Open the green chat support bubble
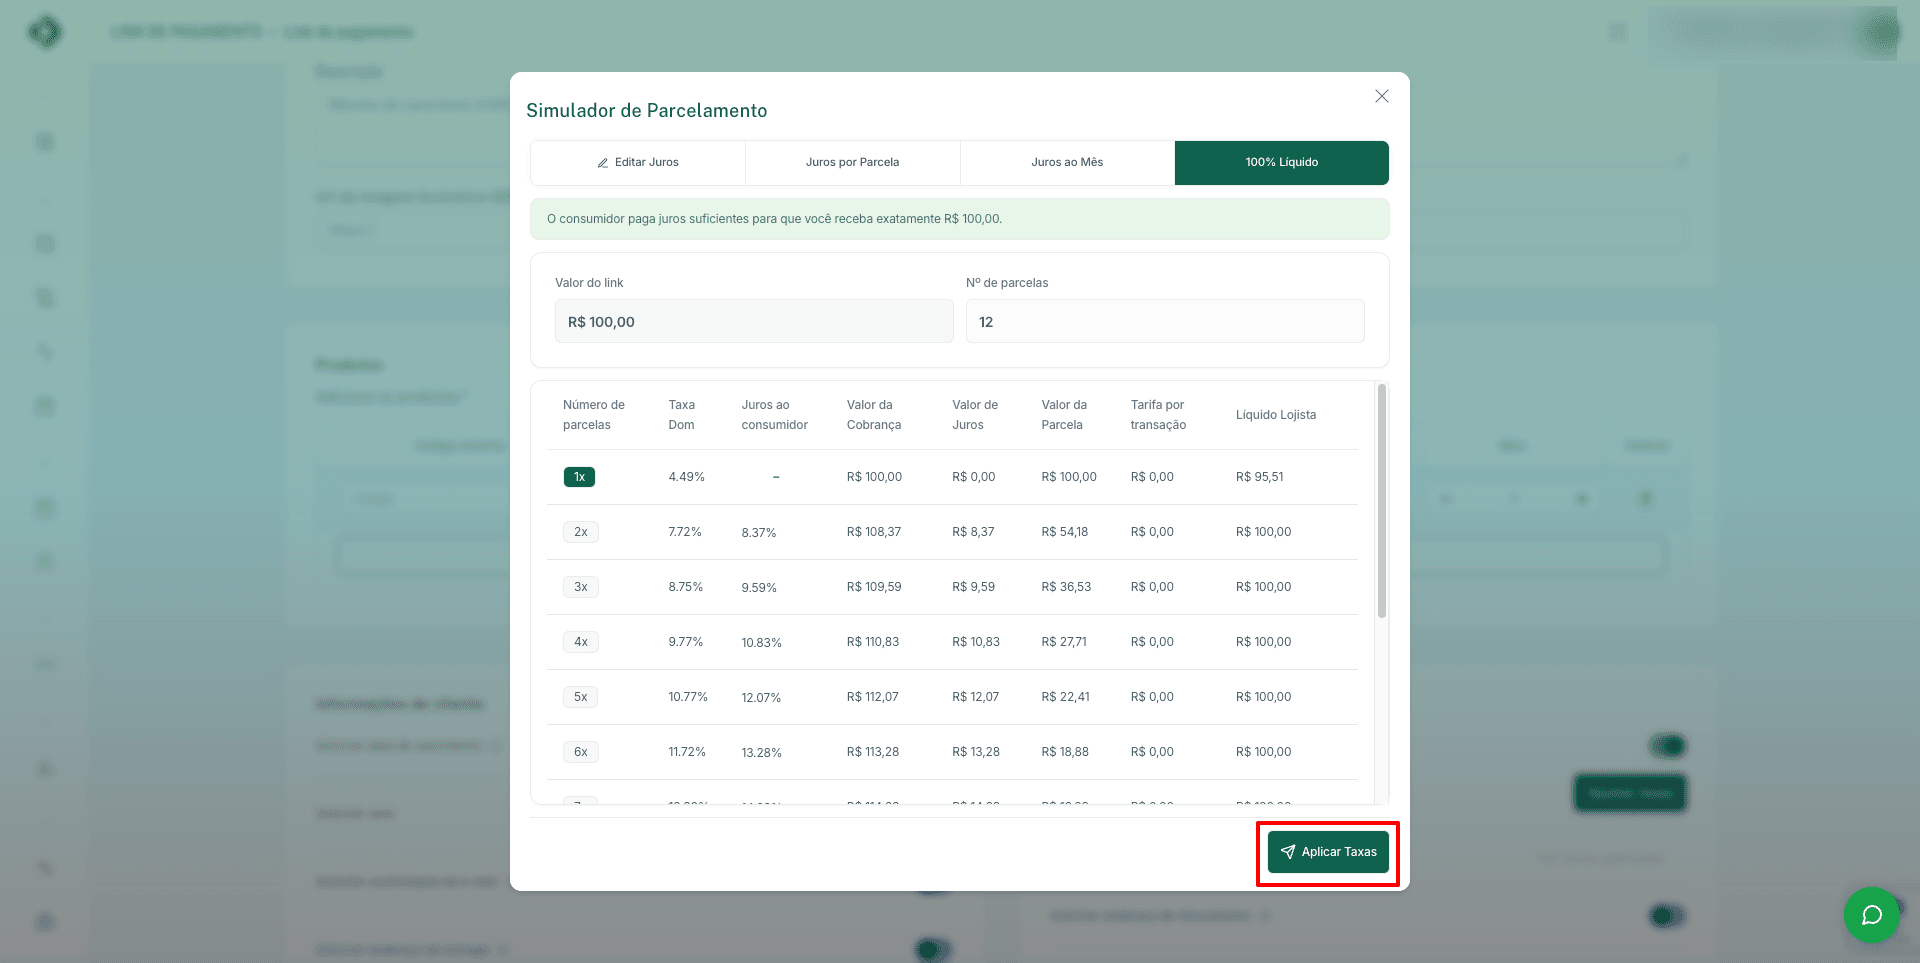Image resolution: width=1920 pixels, height=963 pixels. coord(1871,914)
